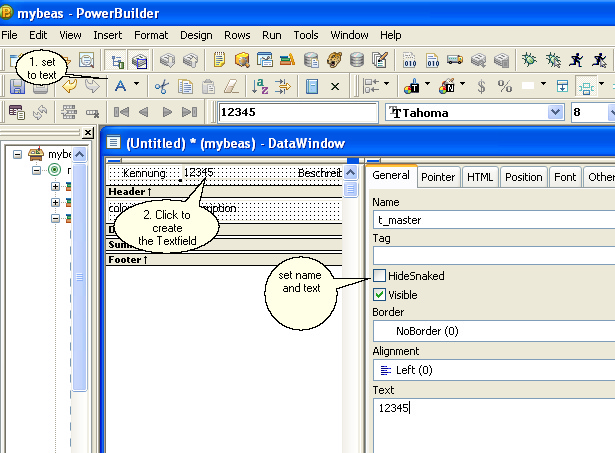Click the Run running-man icon
This screenshot has width=615, height=453.
point(574,60)
